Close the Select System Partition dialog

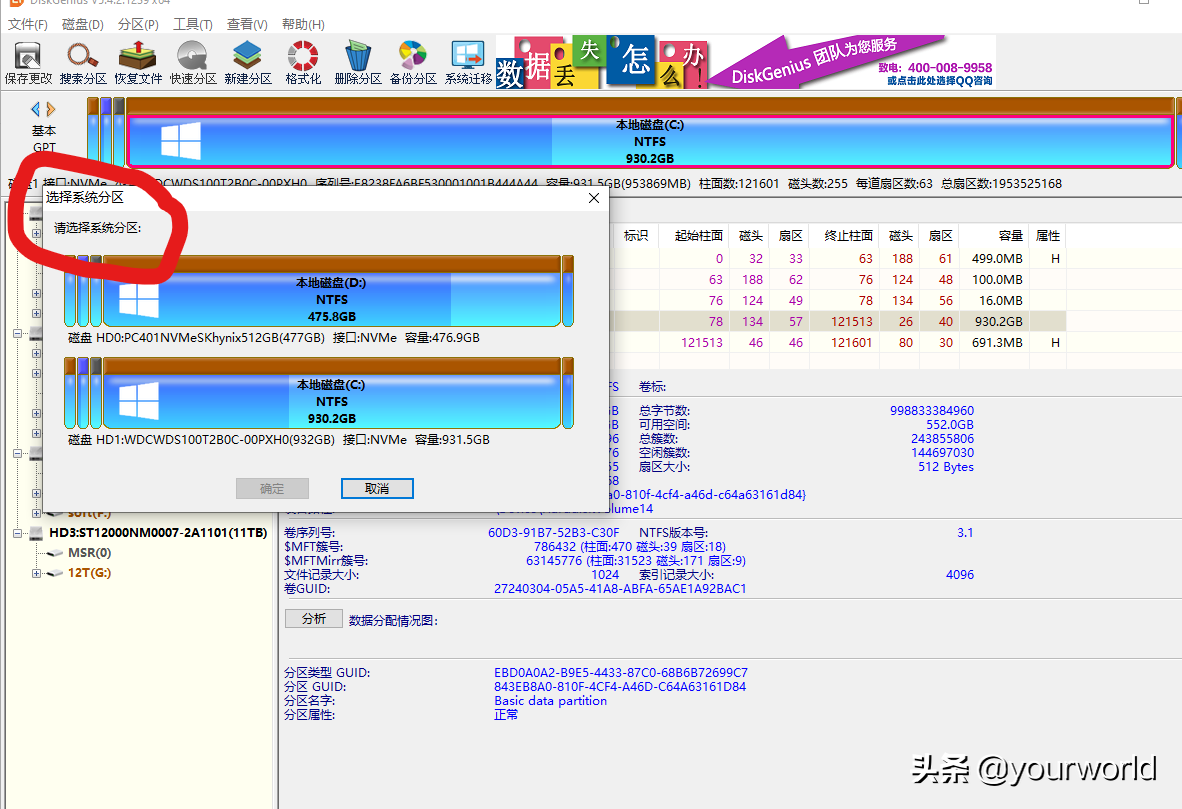[594, 198]
